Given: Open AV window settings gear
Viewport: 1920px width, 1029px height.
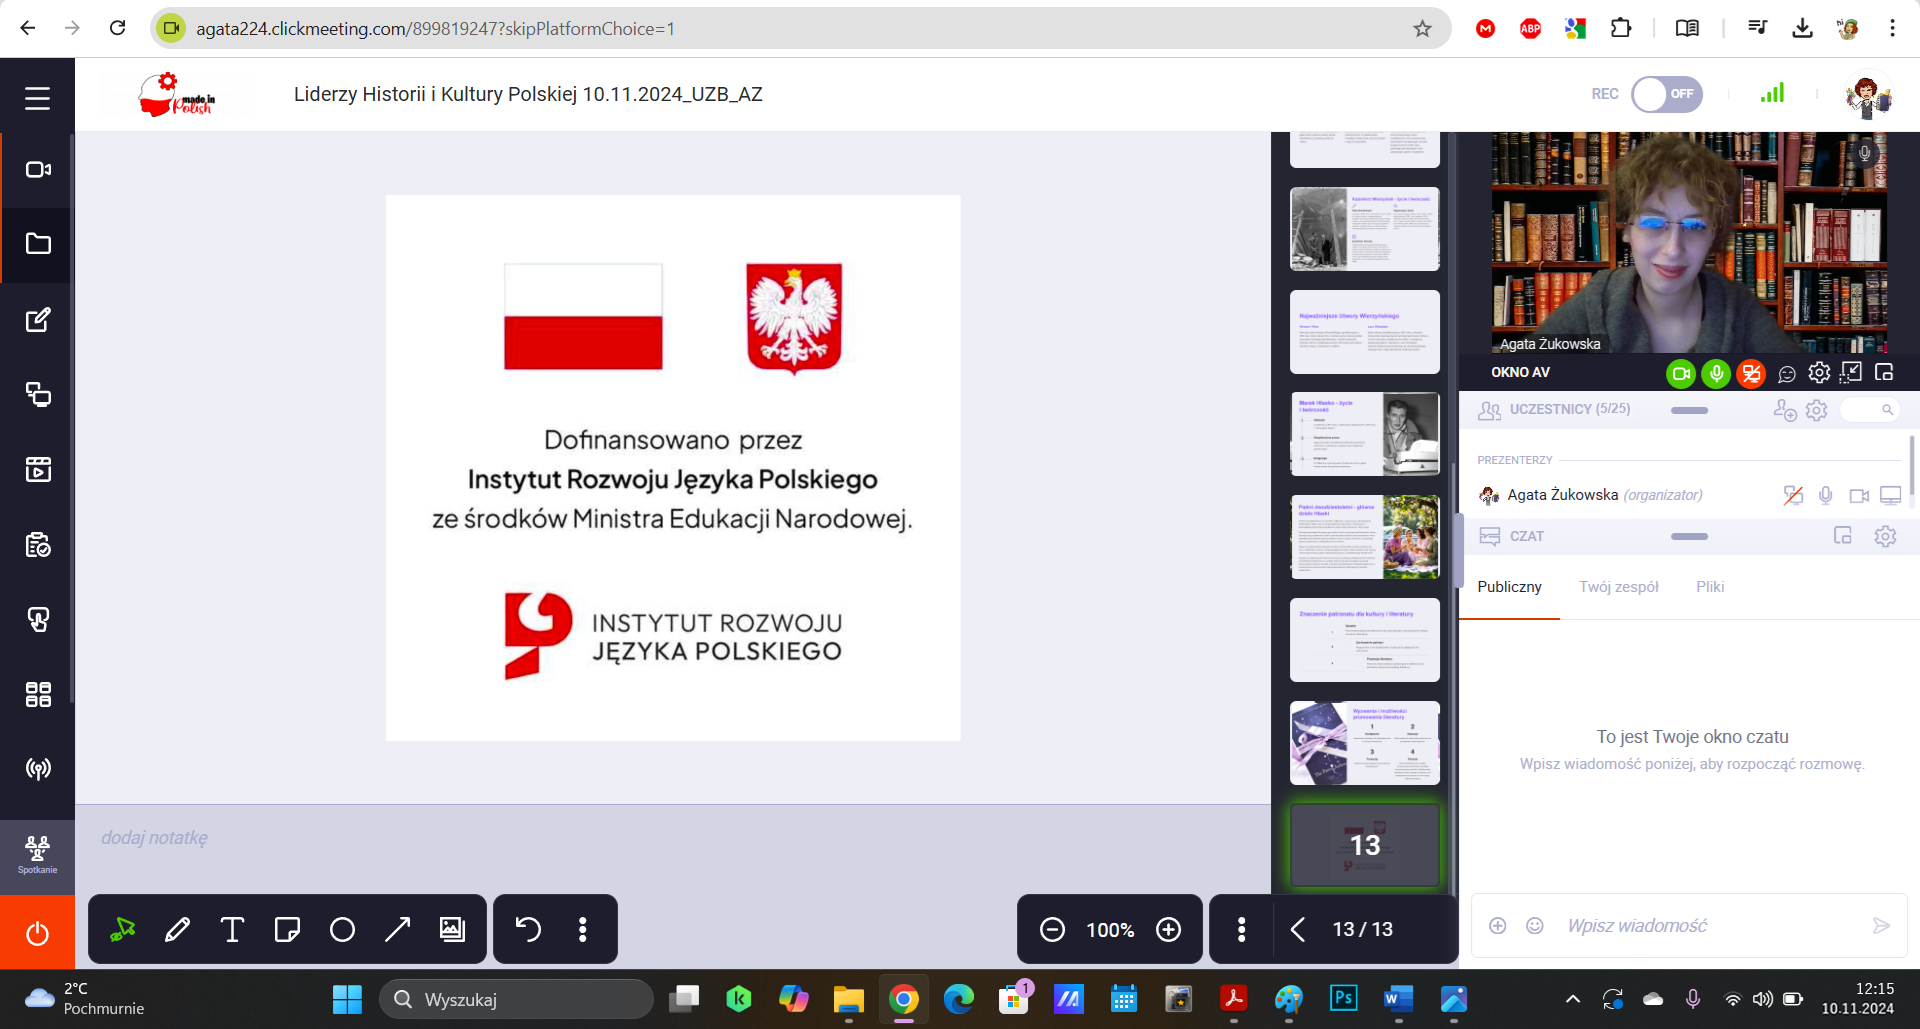Looking at the screenshot, I should tap(1819, 373).
